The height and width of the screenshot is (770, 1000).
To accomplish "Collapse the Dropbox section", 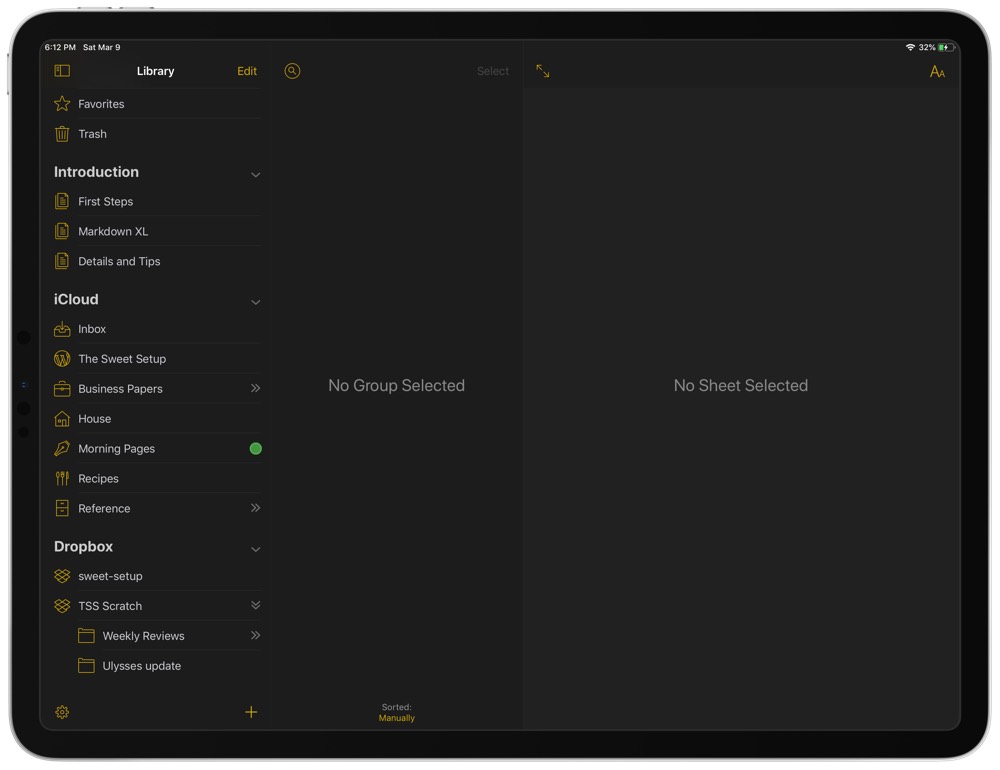I will [x=255, y=549].
